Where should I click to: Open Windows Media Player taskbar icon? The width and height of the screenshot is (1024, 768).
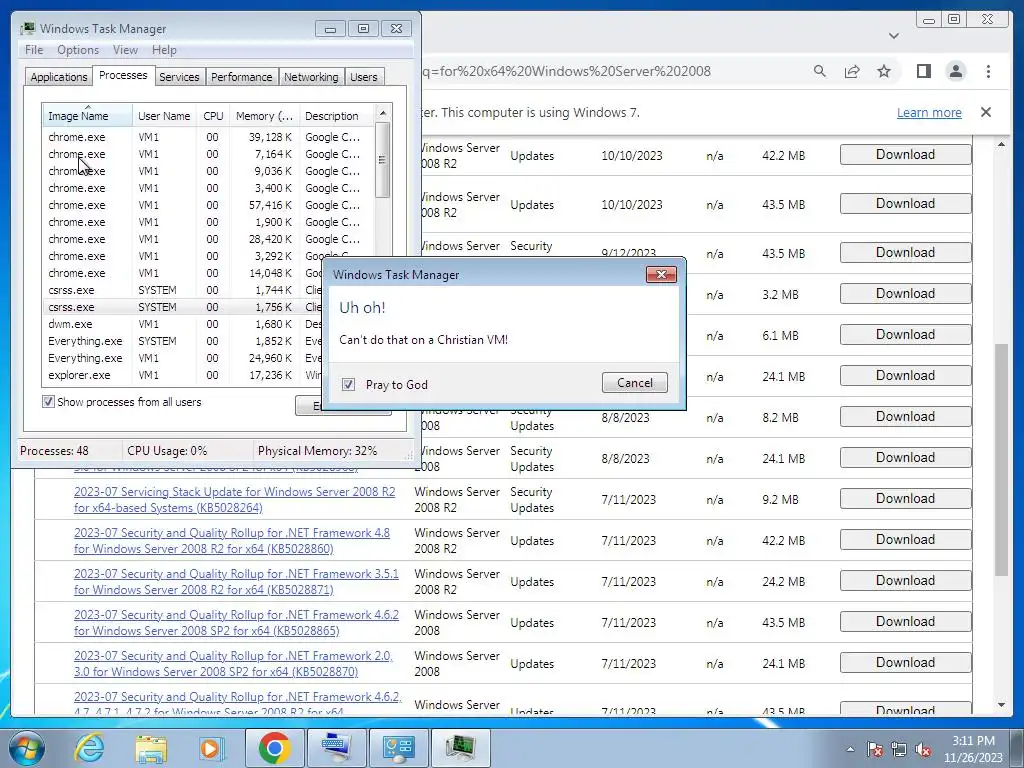211,748
